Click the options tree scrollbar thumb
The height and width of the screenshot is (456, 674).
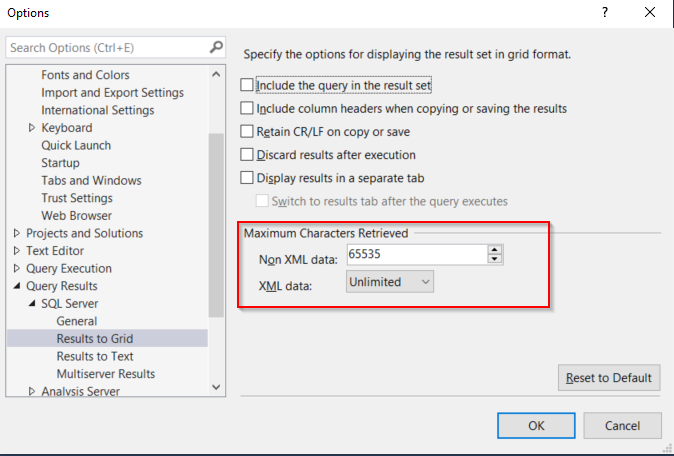coord(216,225)
